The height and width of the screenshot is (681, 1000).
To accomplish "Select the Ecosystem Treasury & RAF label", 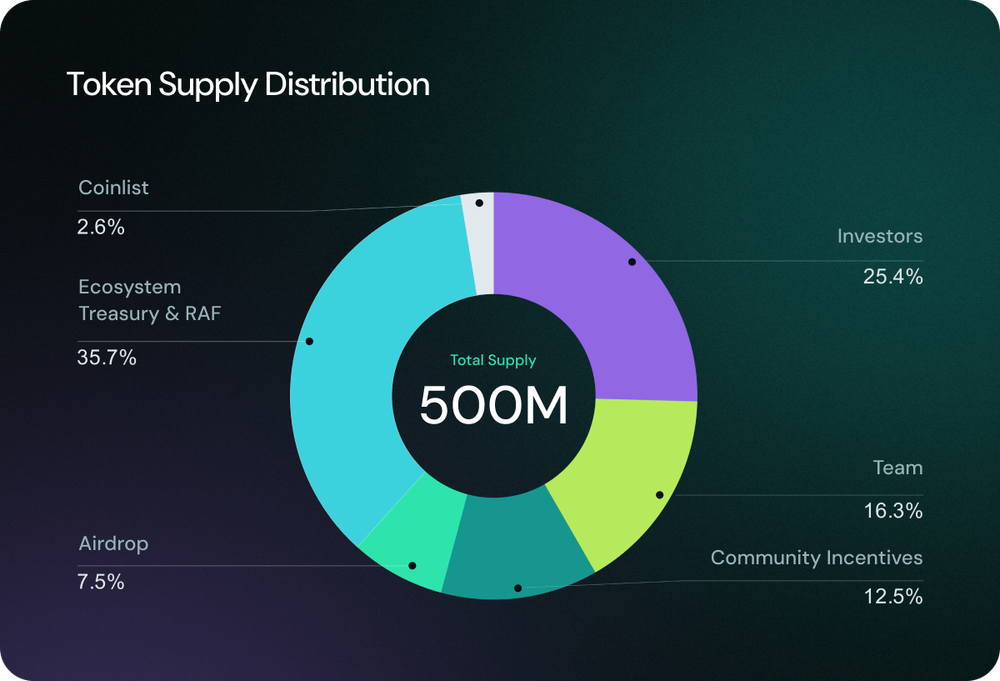I will (150, 299).
